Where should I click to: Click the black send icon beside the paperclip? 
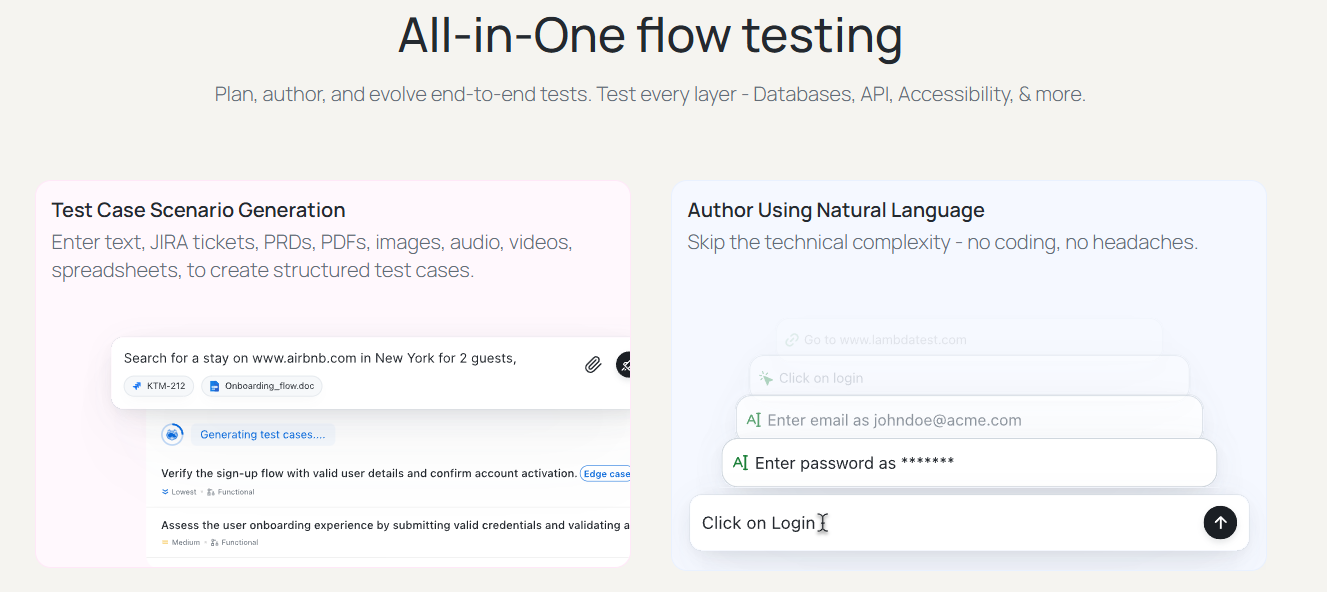tap(624, 365)
